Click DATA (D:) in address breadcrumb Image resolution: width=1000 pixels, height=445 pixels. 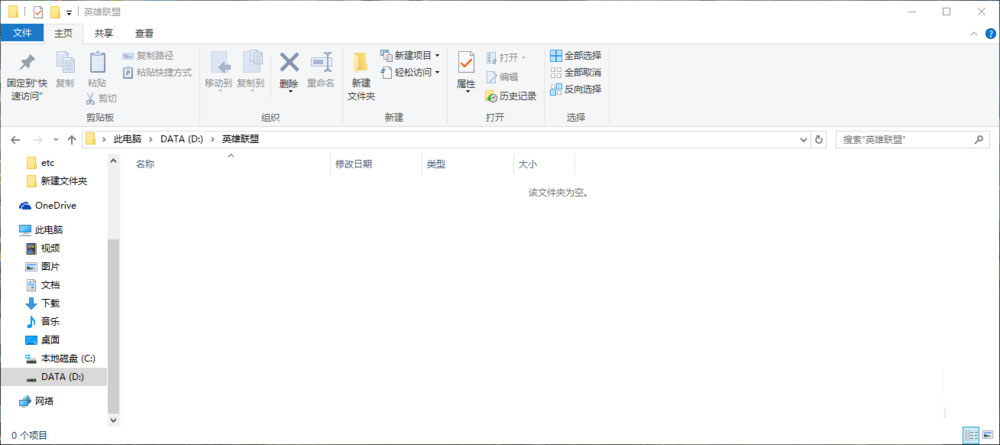[x=182, y=139]
